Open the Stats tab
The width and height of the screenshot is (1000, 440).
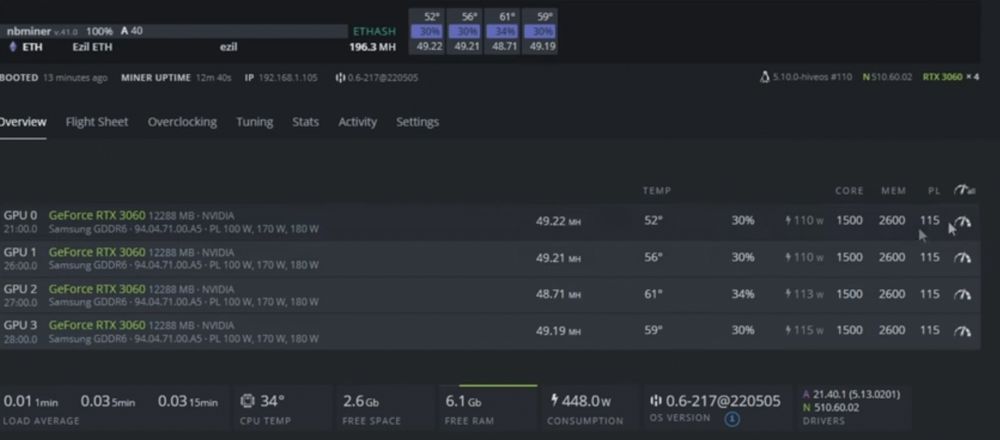click(x=305, y=122)
